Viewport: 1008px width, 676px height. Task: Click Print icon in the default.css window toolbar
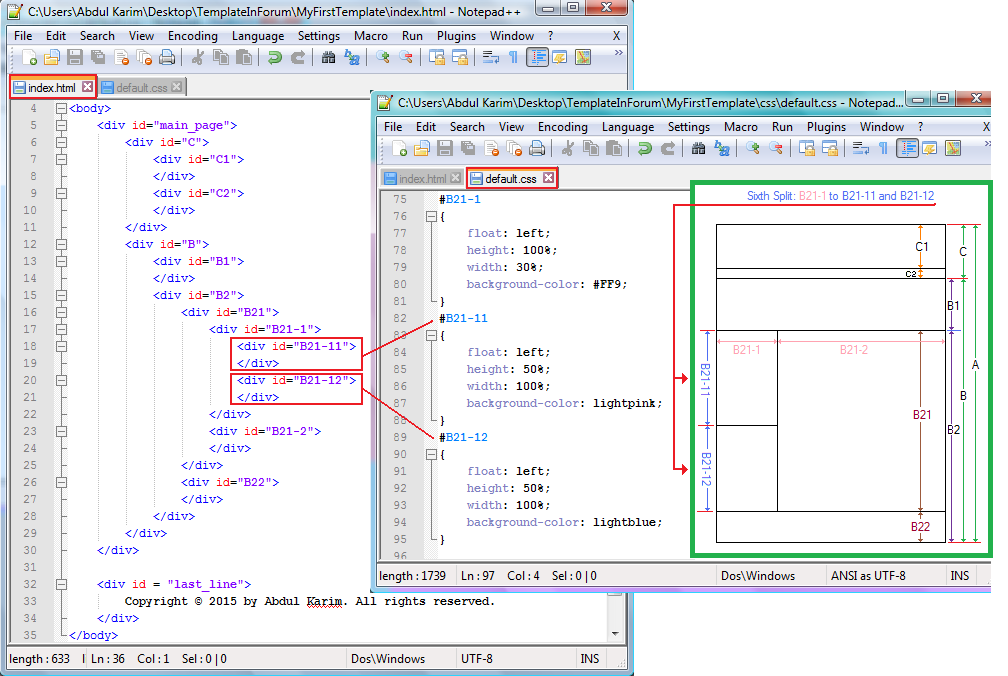point(537,149)
